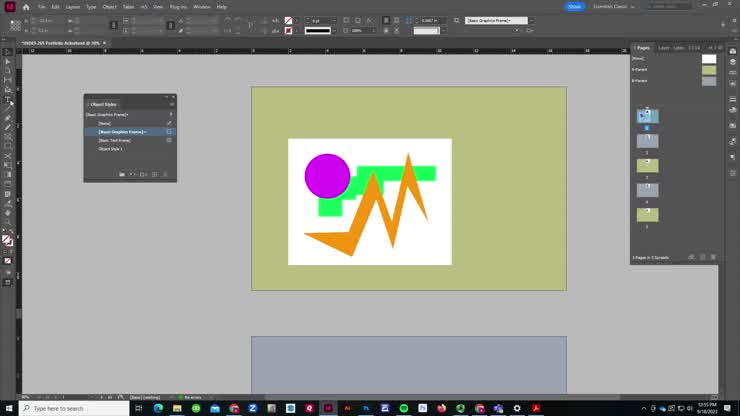Select the Gradient Swatch tool
Screen dimensions: 740x416
click(x=8, y=175)
